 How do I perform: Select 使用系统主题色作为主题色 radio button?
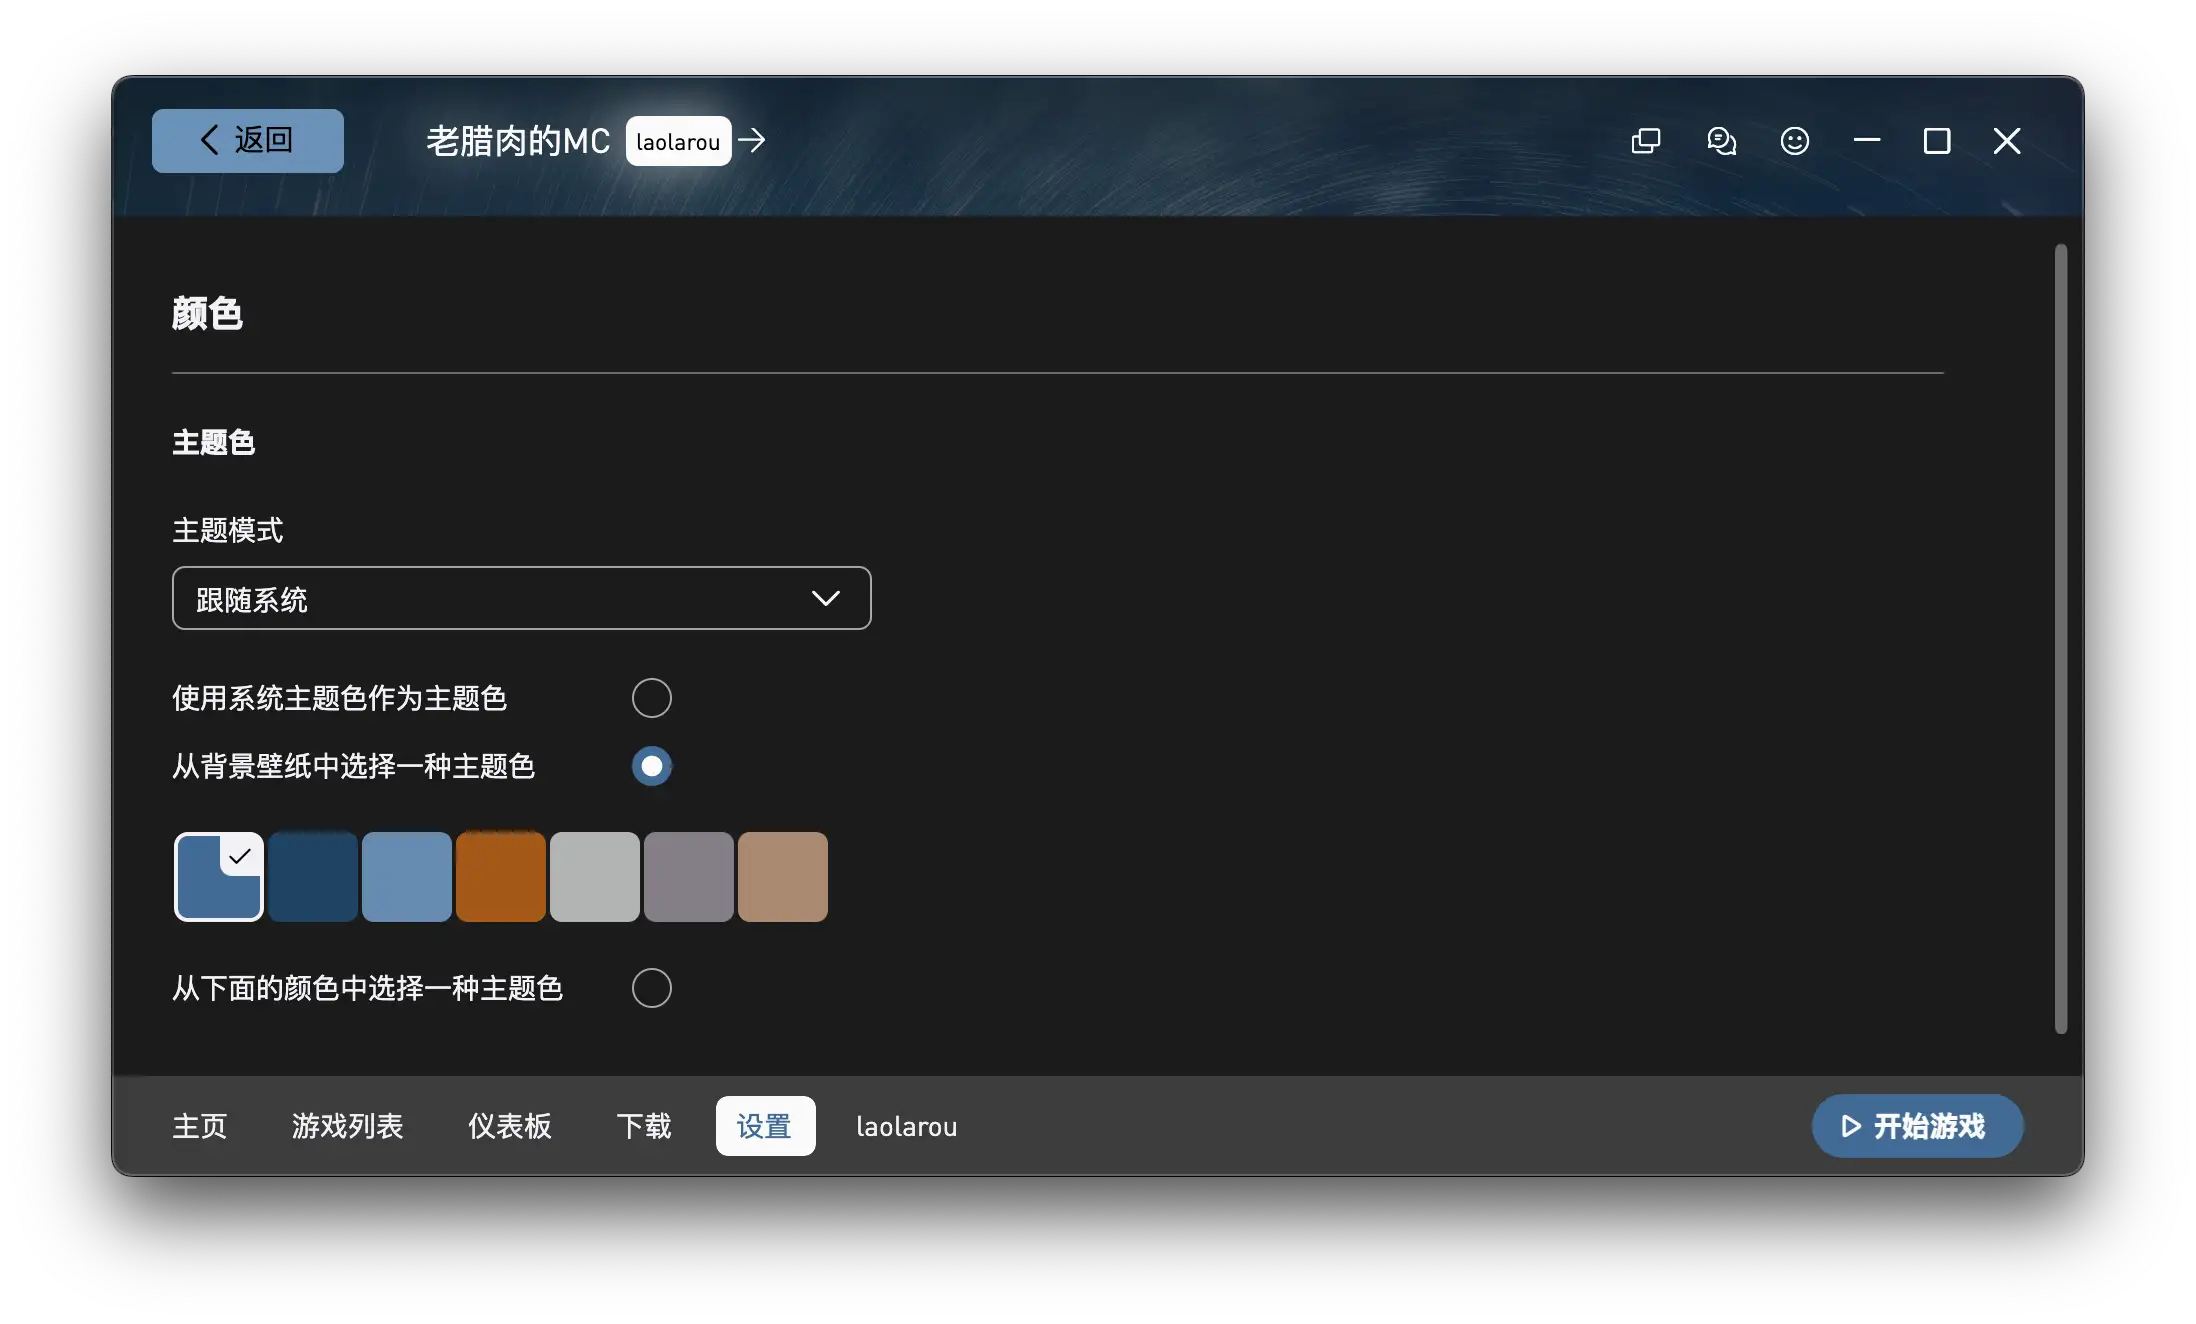click(652, 698)
